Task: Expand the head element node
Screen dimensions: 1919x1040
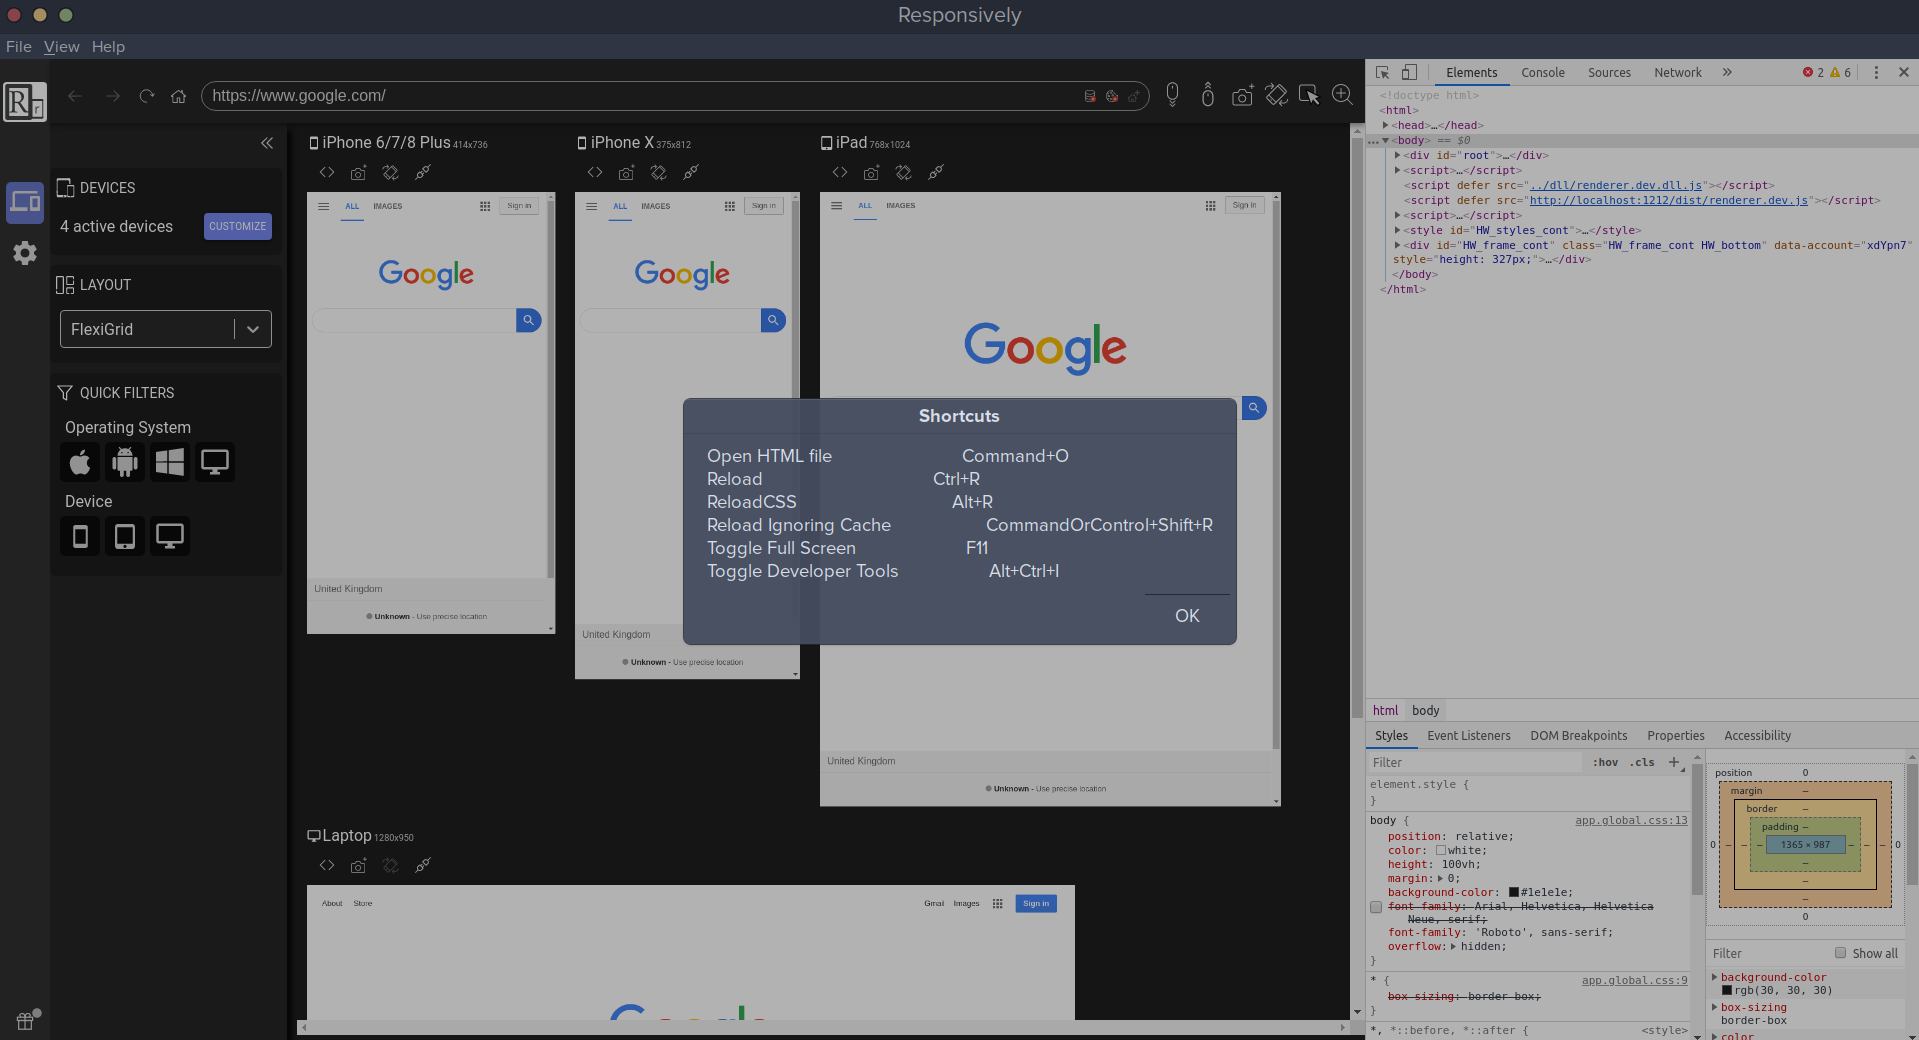Action: [1386, 126]
